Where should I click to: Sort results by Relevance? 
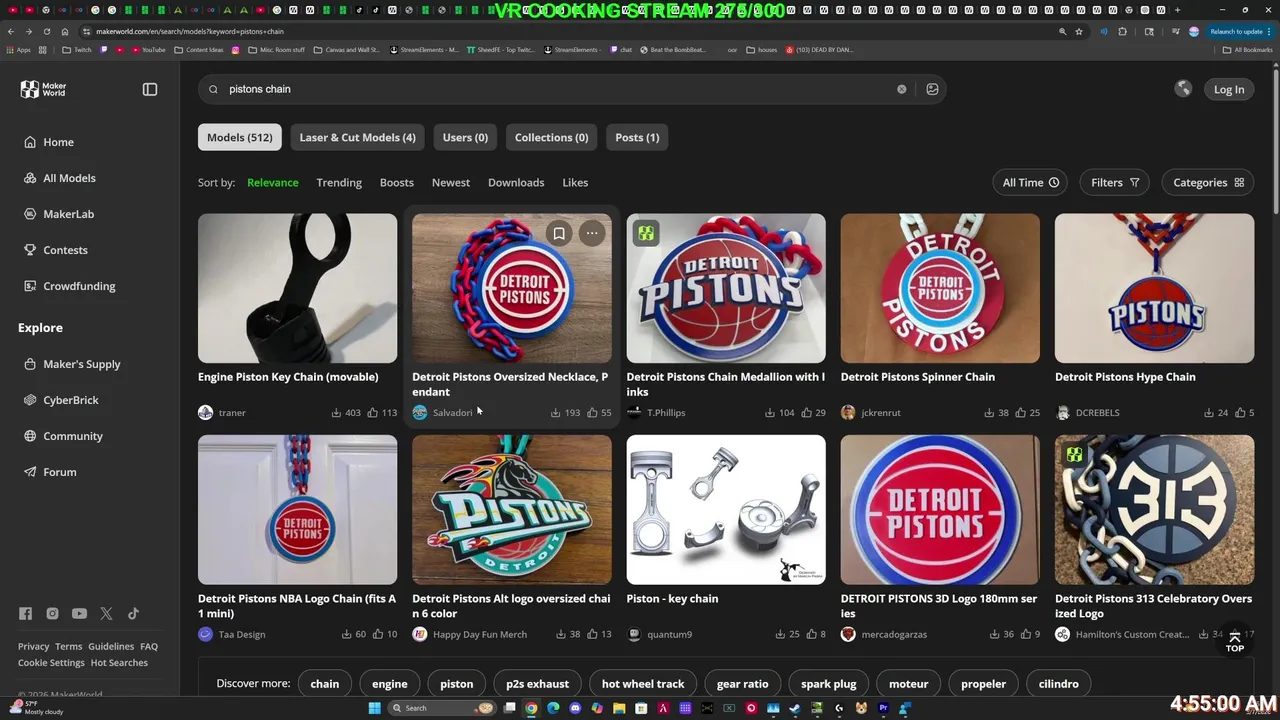click(273, 182)
